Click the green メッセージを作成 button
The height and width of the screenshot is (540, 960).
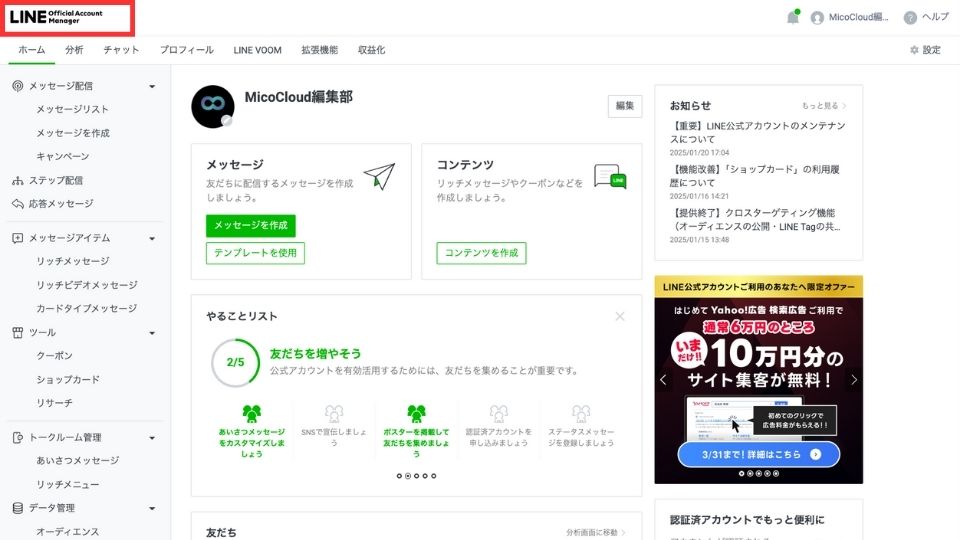point(251,225)
